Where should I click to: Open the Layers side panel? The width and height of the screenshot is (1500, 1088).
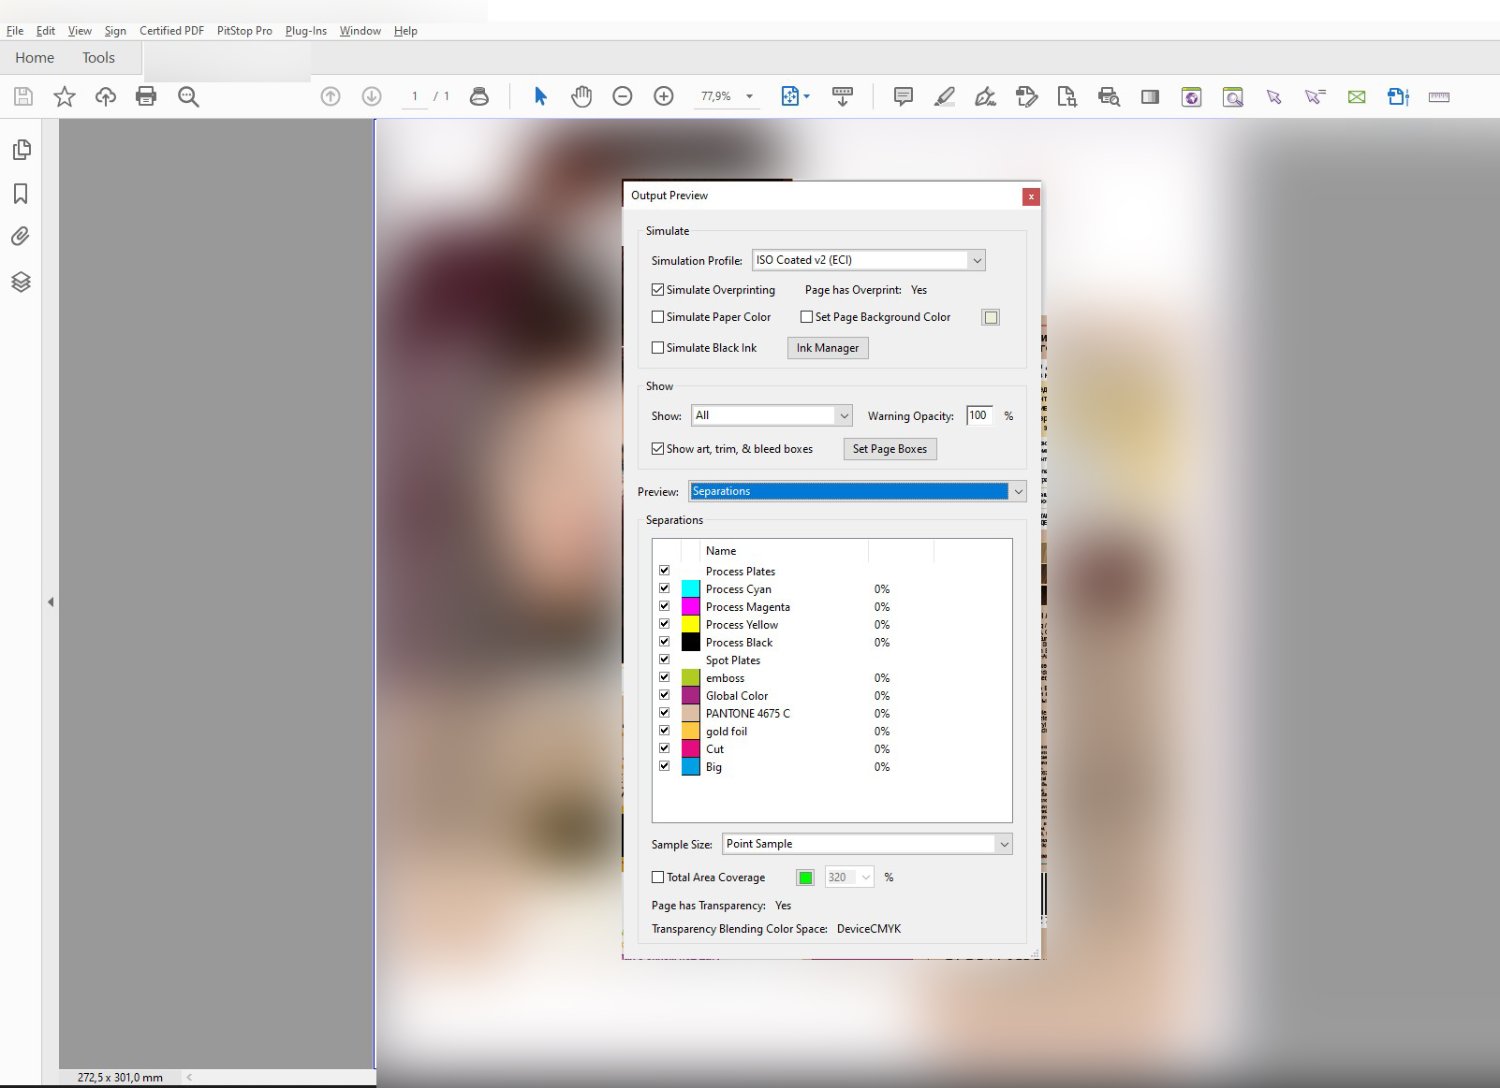pos(21,282)
